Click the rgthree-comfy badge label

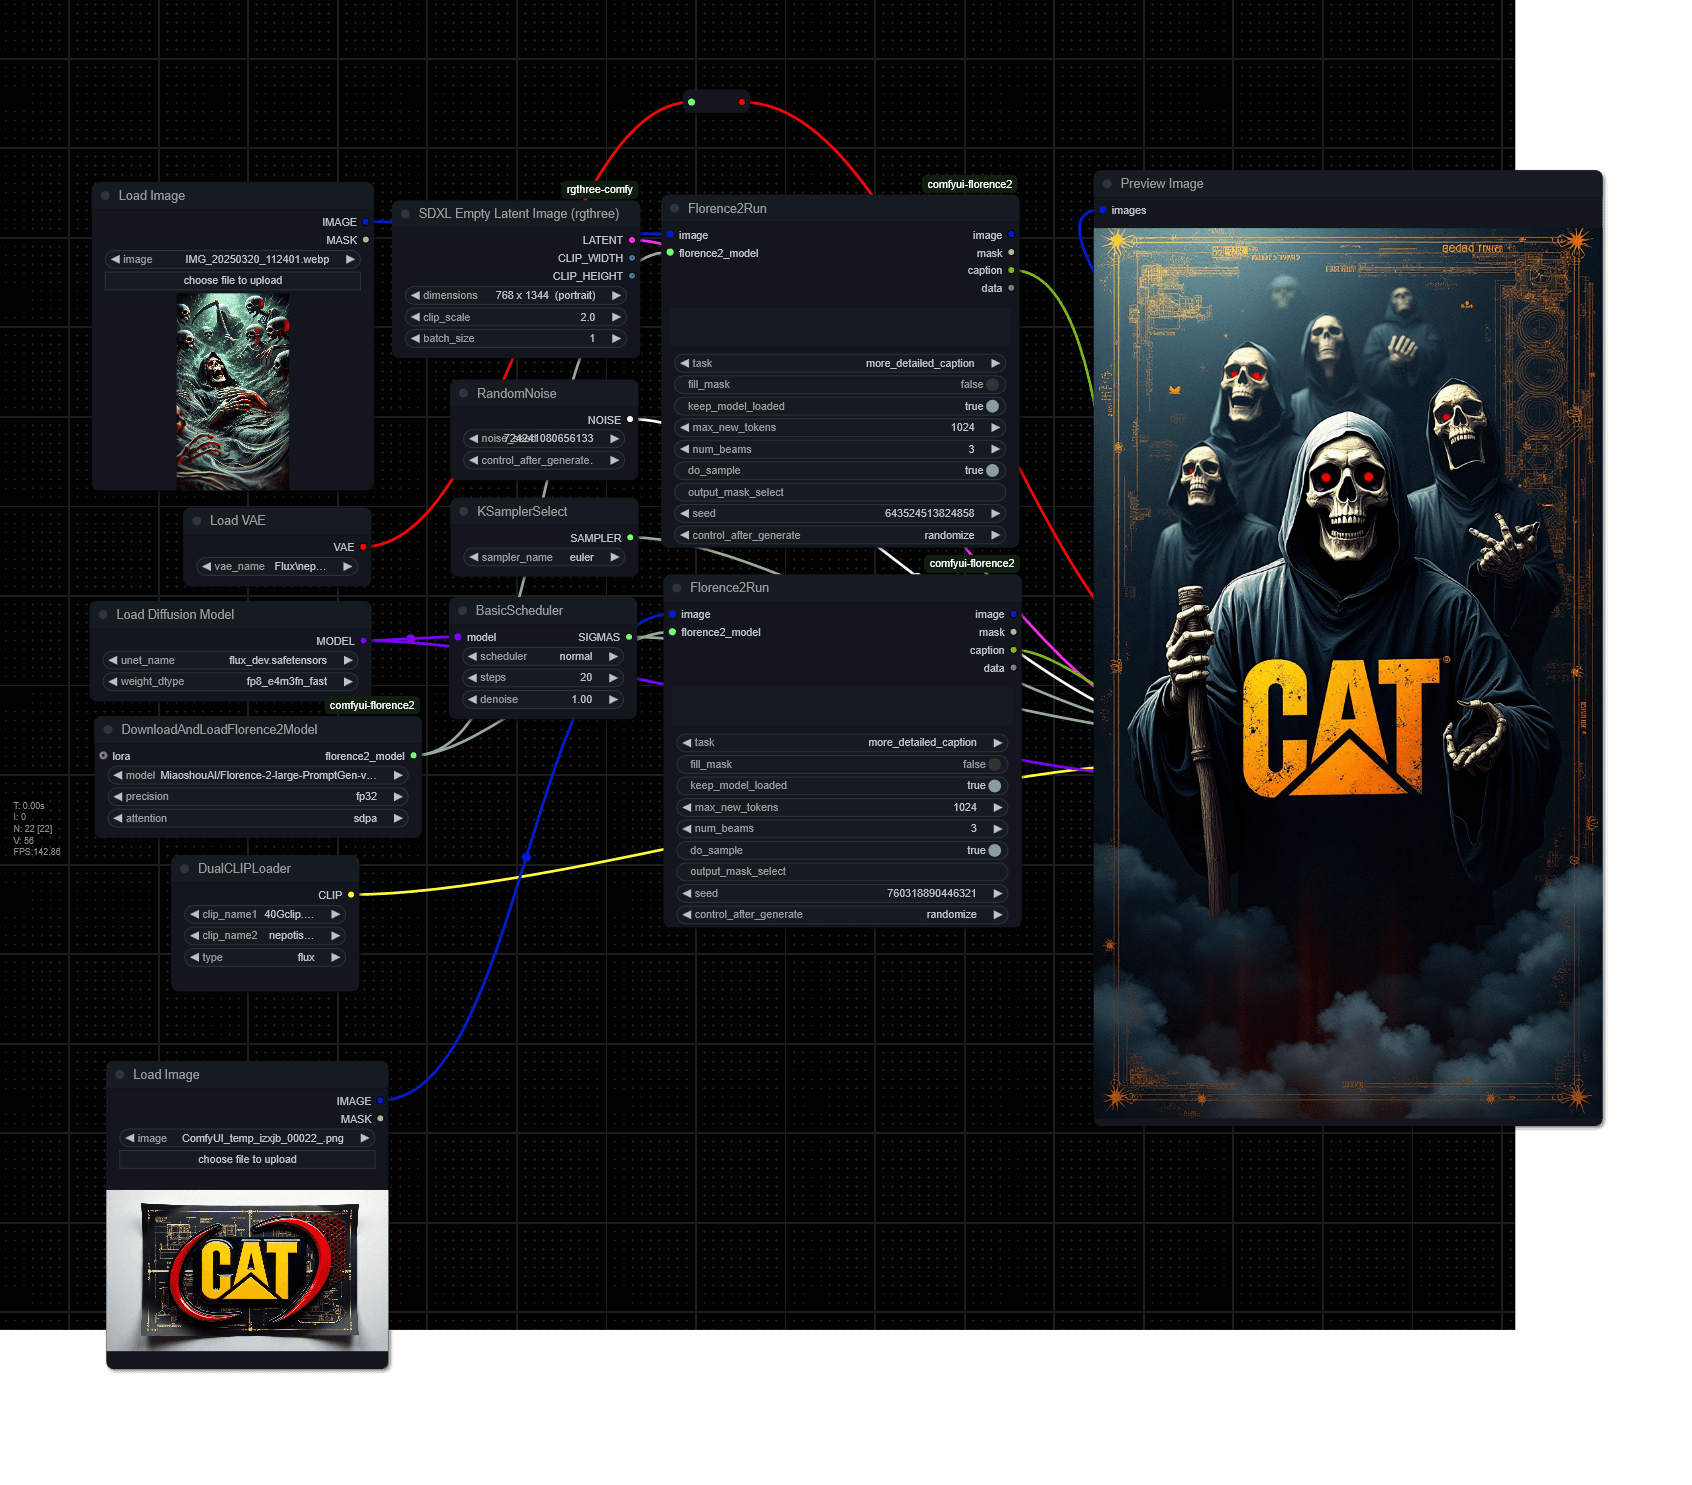point(599,190)
